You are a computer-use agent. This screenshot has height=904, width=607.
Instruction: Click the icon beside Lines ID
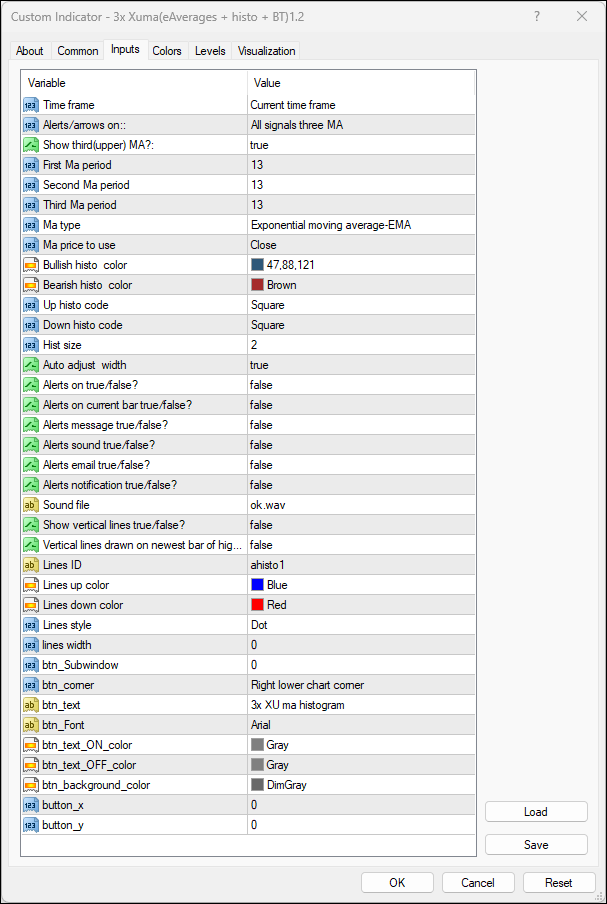30,565
